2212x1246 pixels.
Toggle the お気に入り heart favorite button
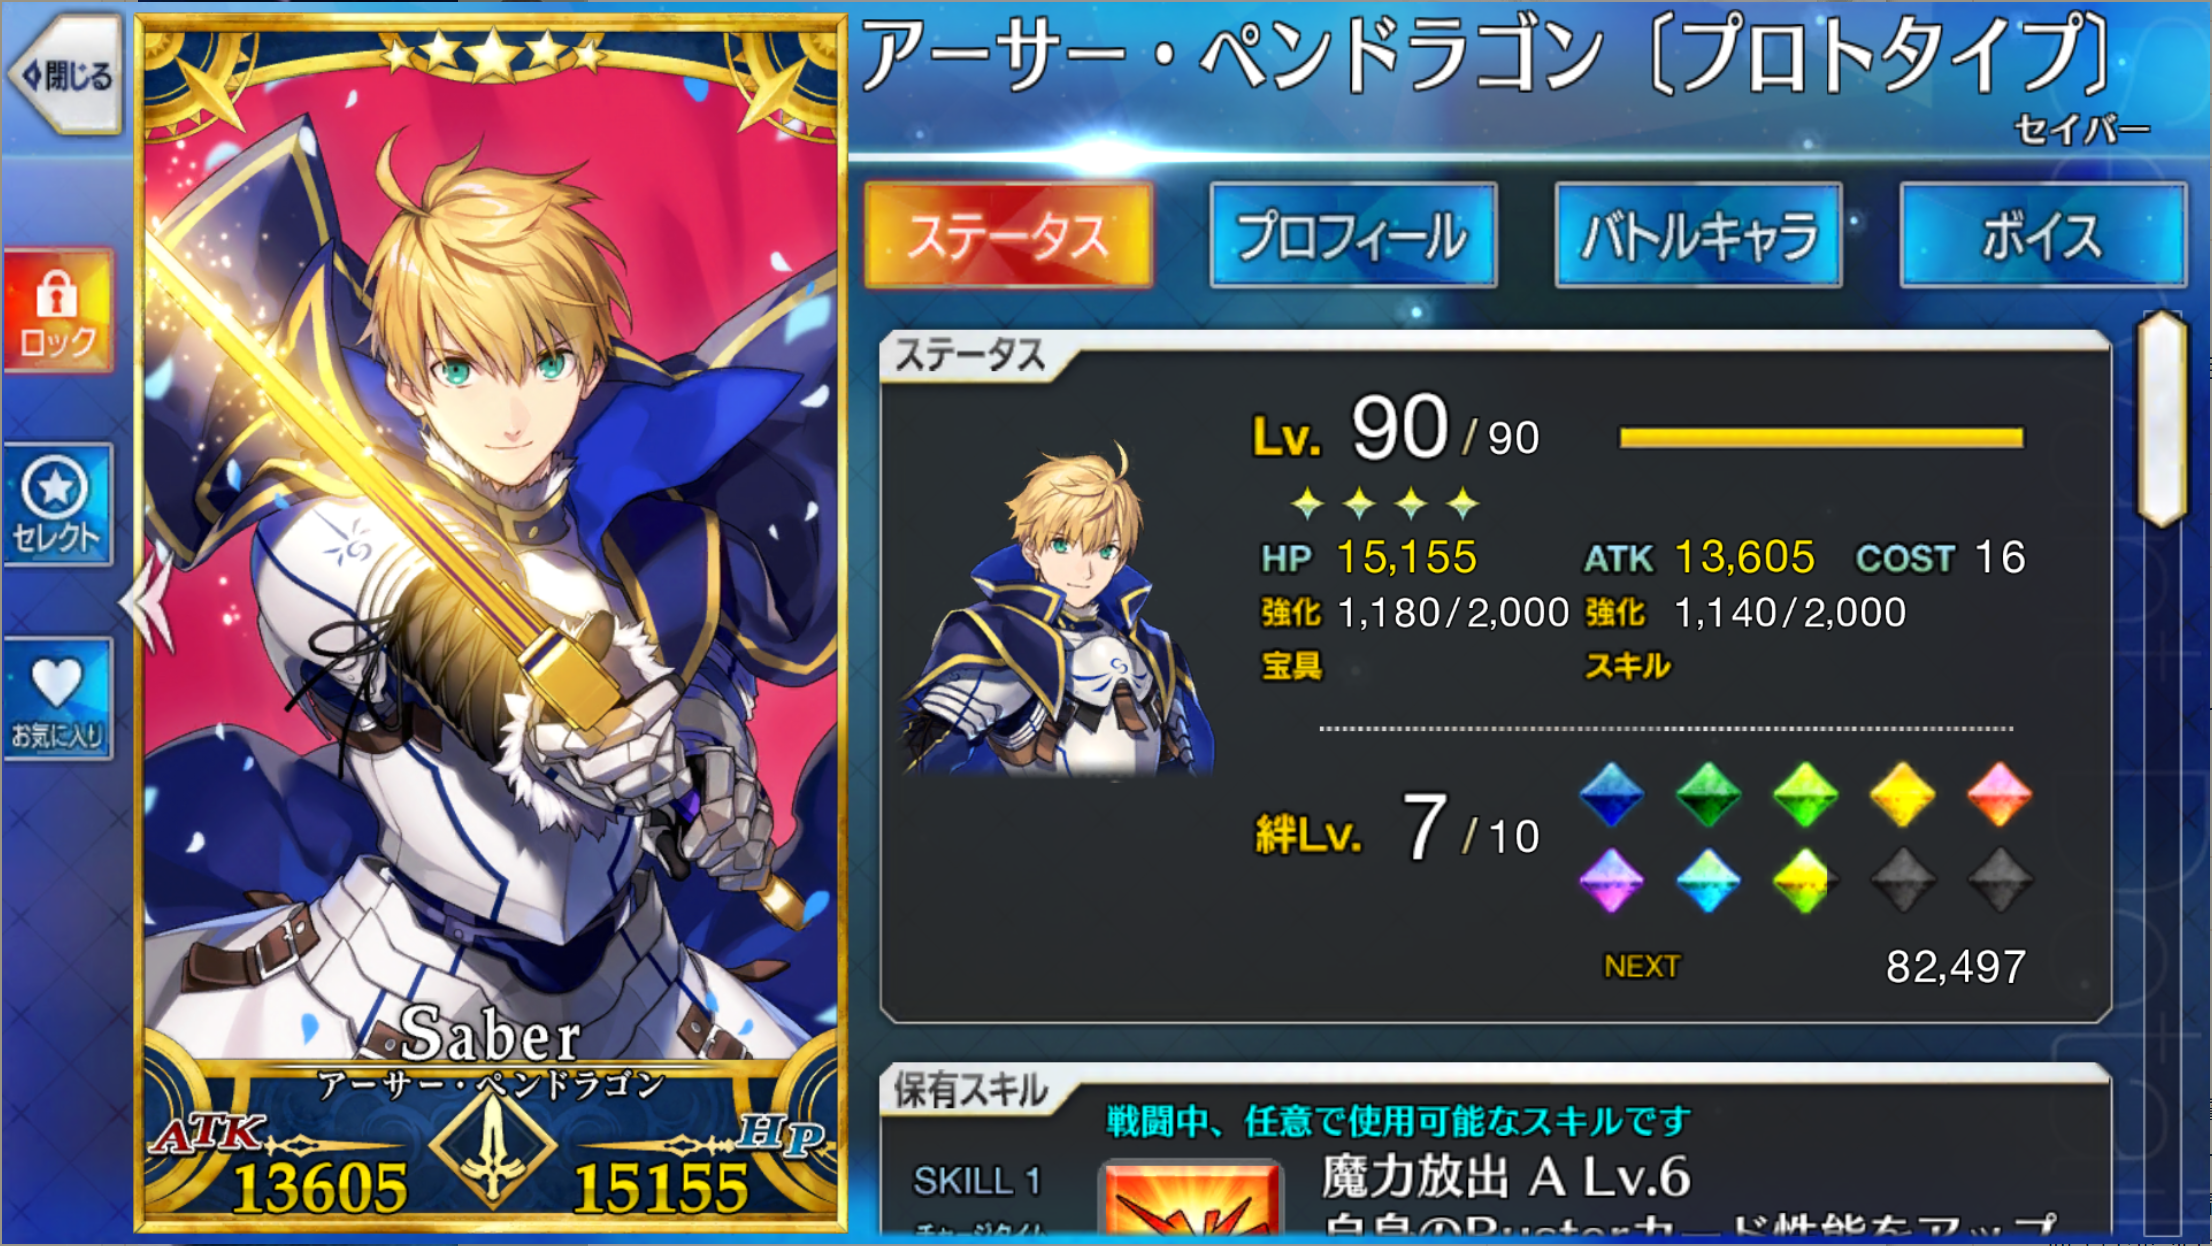(58, 699)
